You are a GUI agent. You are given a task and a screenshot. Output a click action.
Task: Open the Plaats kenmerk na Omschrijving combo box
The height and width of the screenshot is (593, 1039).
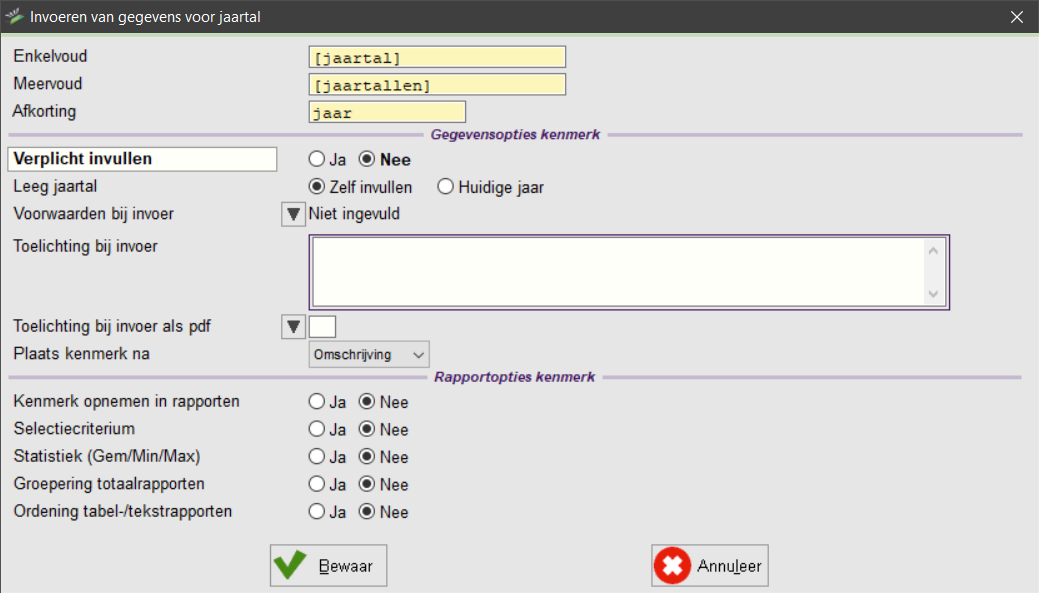coord(369,354)
